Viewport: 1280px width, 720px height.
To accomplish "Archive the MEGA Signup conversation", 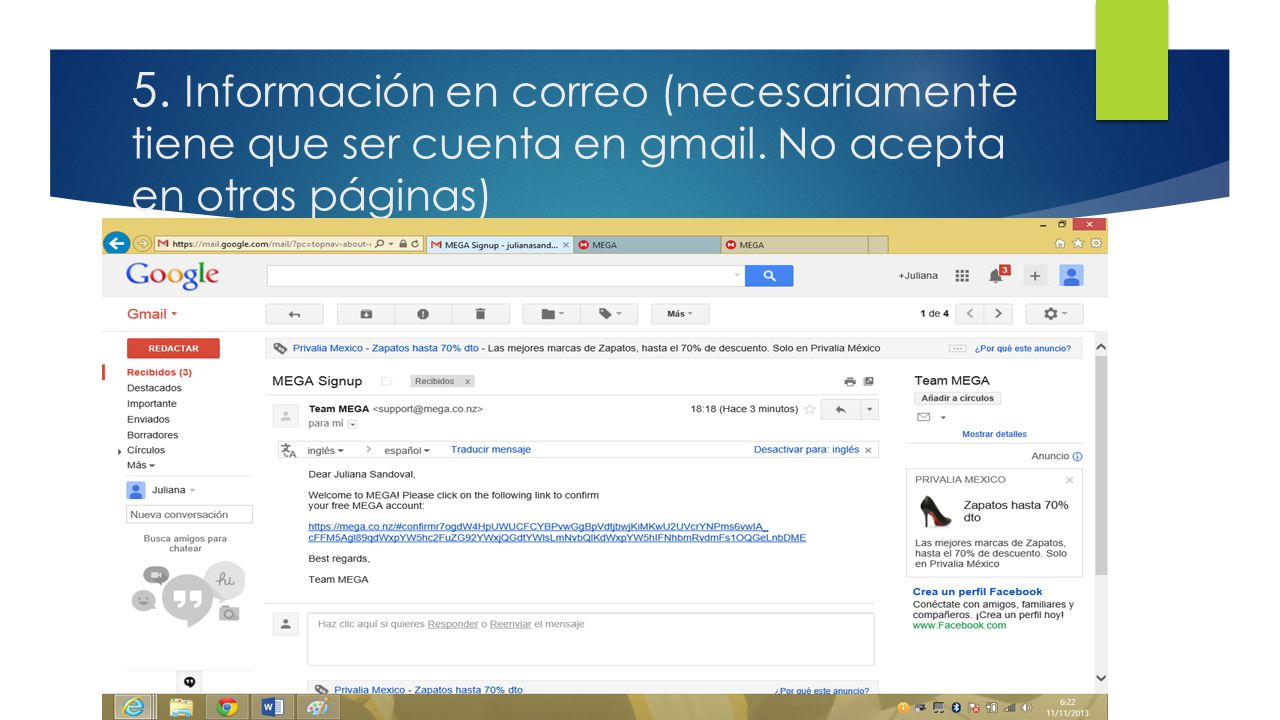I will 366,314.
